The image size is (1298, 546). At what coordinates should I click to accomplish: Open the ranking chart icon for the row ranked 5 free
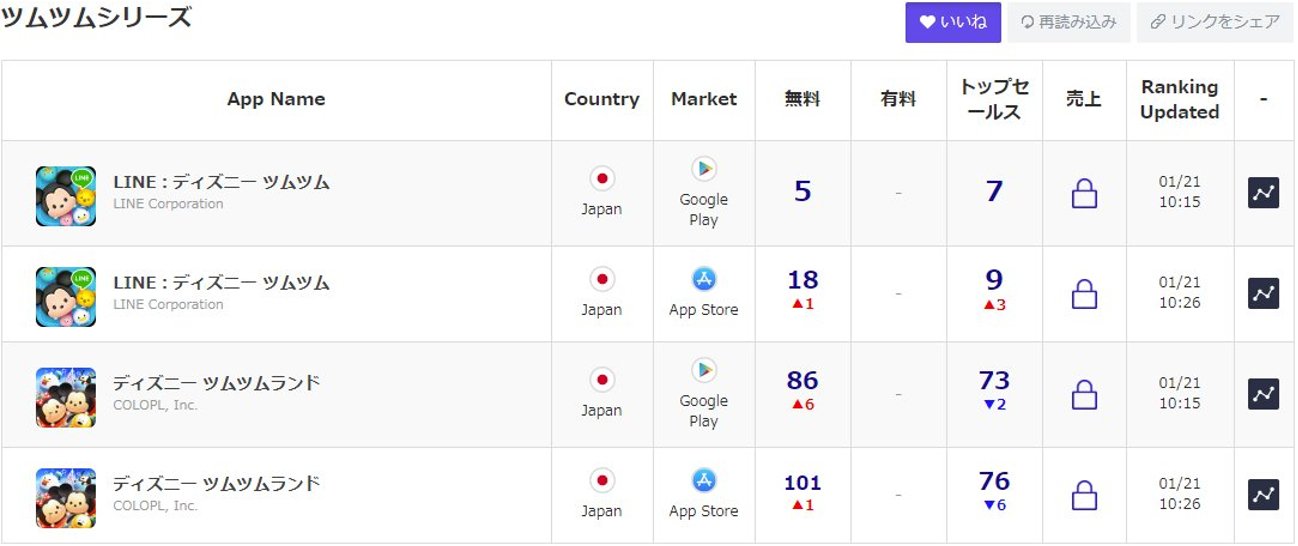(x=1264, y=192)
